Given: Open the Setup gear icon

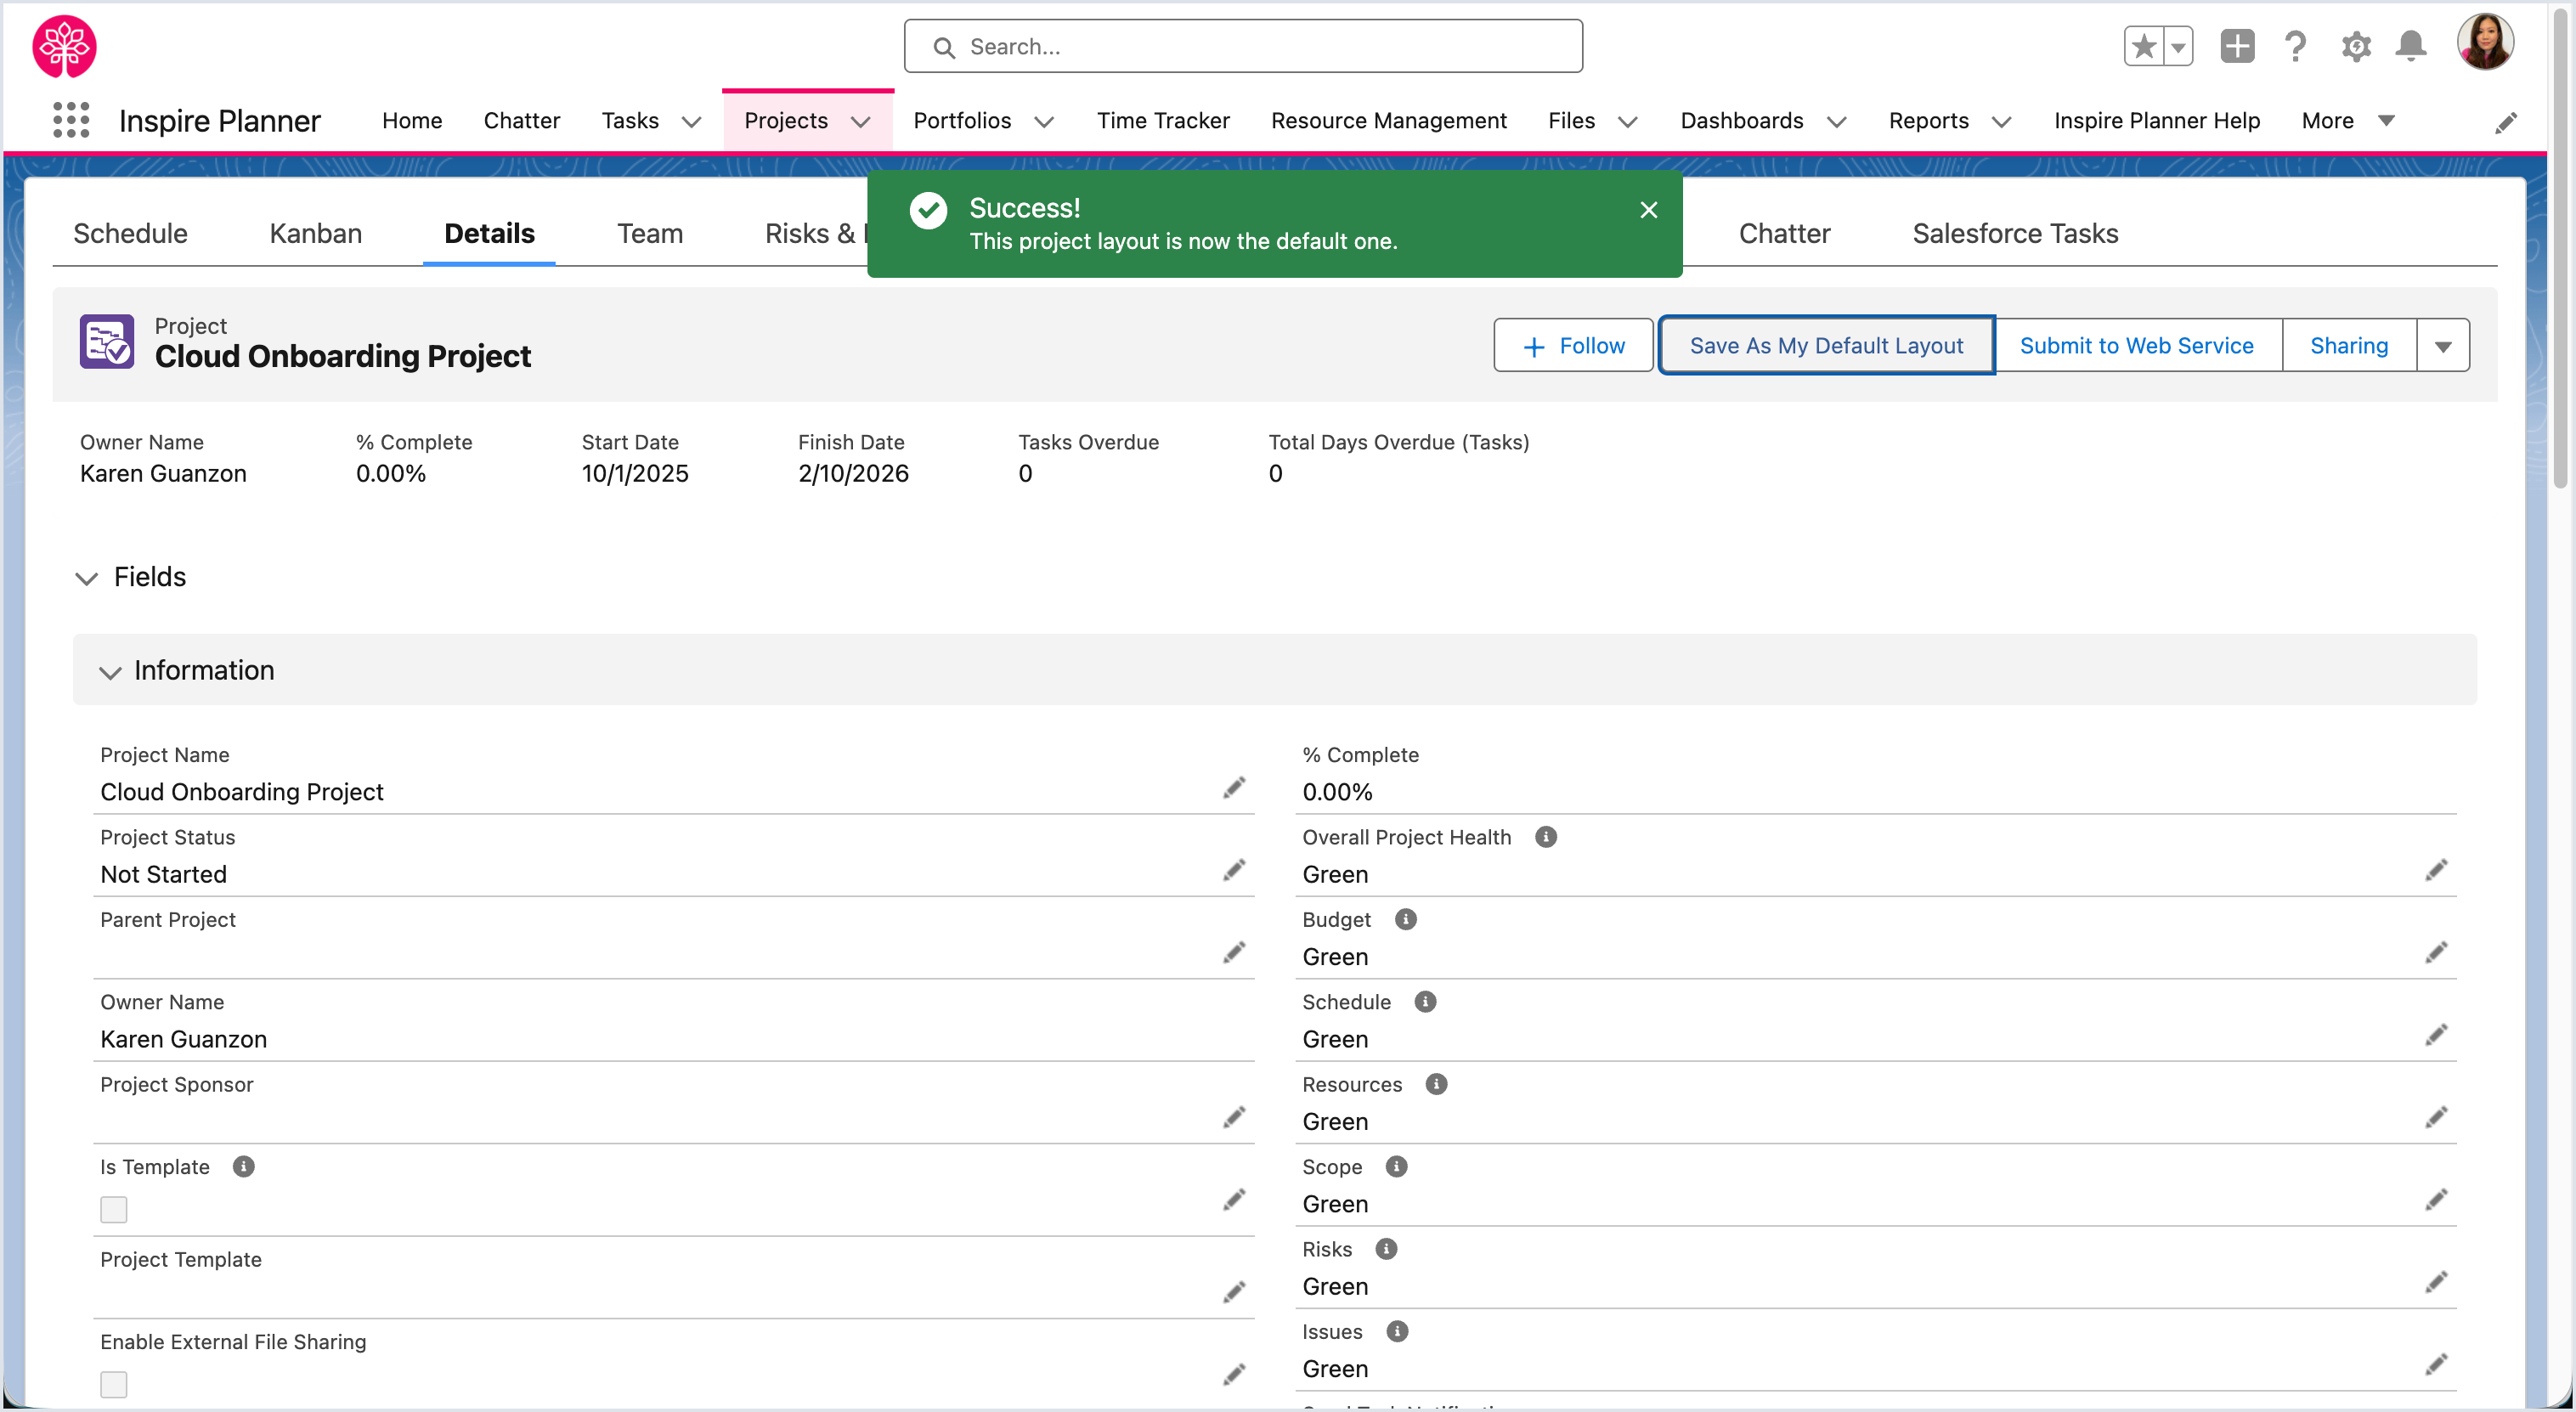Looking at the screenshot, I should [x=2355, y=46].
